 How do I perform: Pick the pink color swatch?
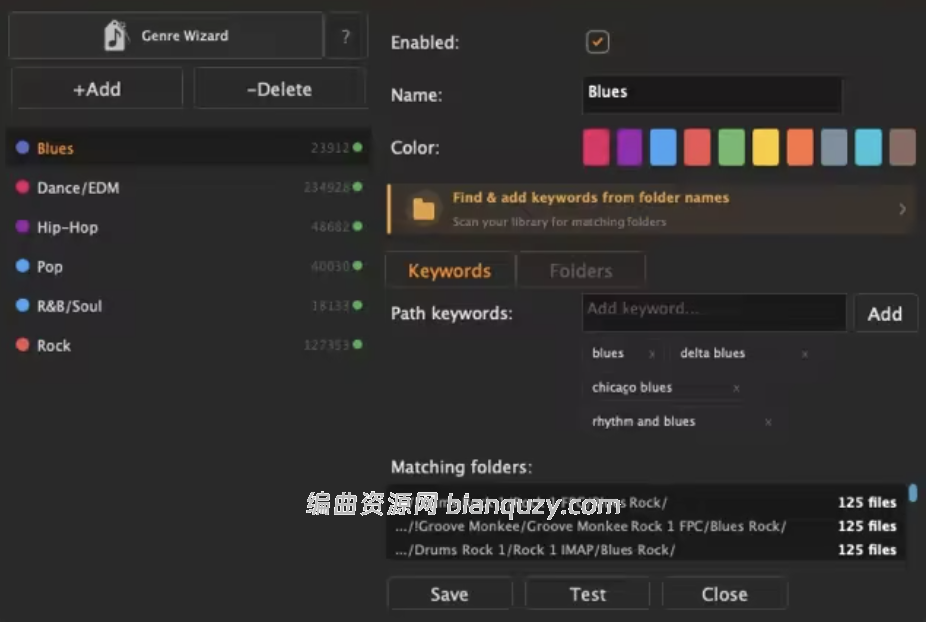pyautogui.click(x=596, y=147)
